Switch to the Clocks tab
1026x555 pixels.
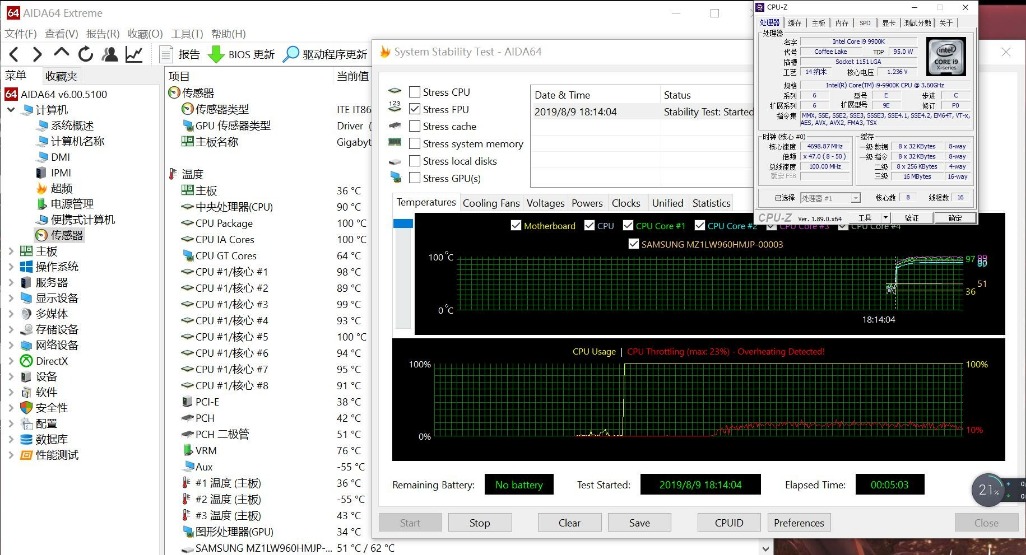click(x=626, y=203)
